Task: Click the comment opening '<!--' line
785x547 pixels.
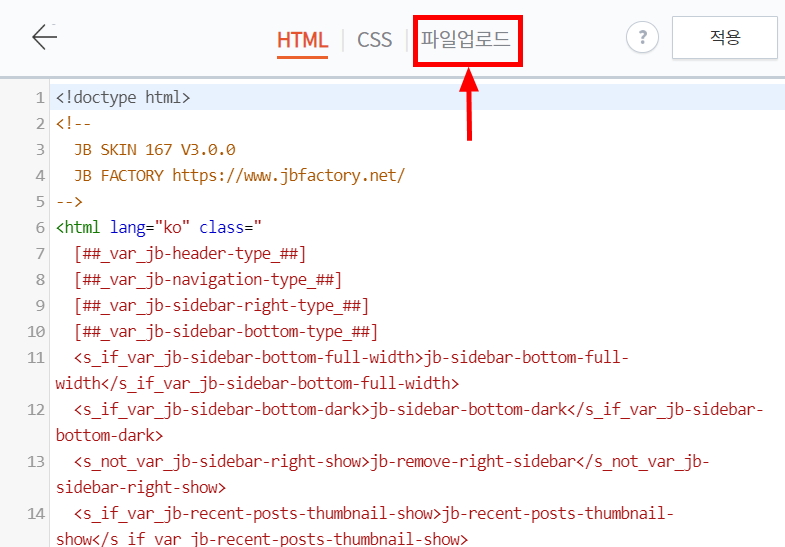Action: click(73, 124)
